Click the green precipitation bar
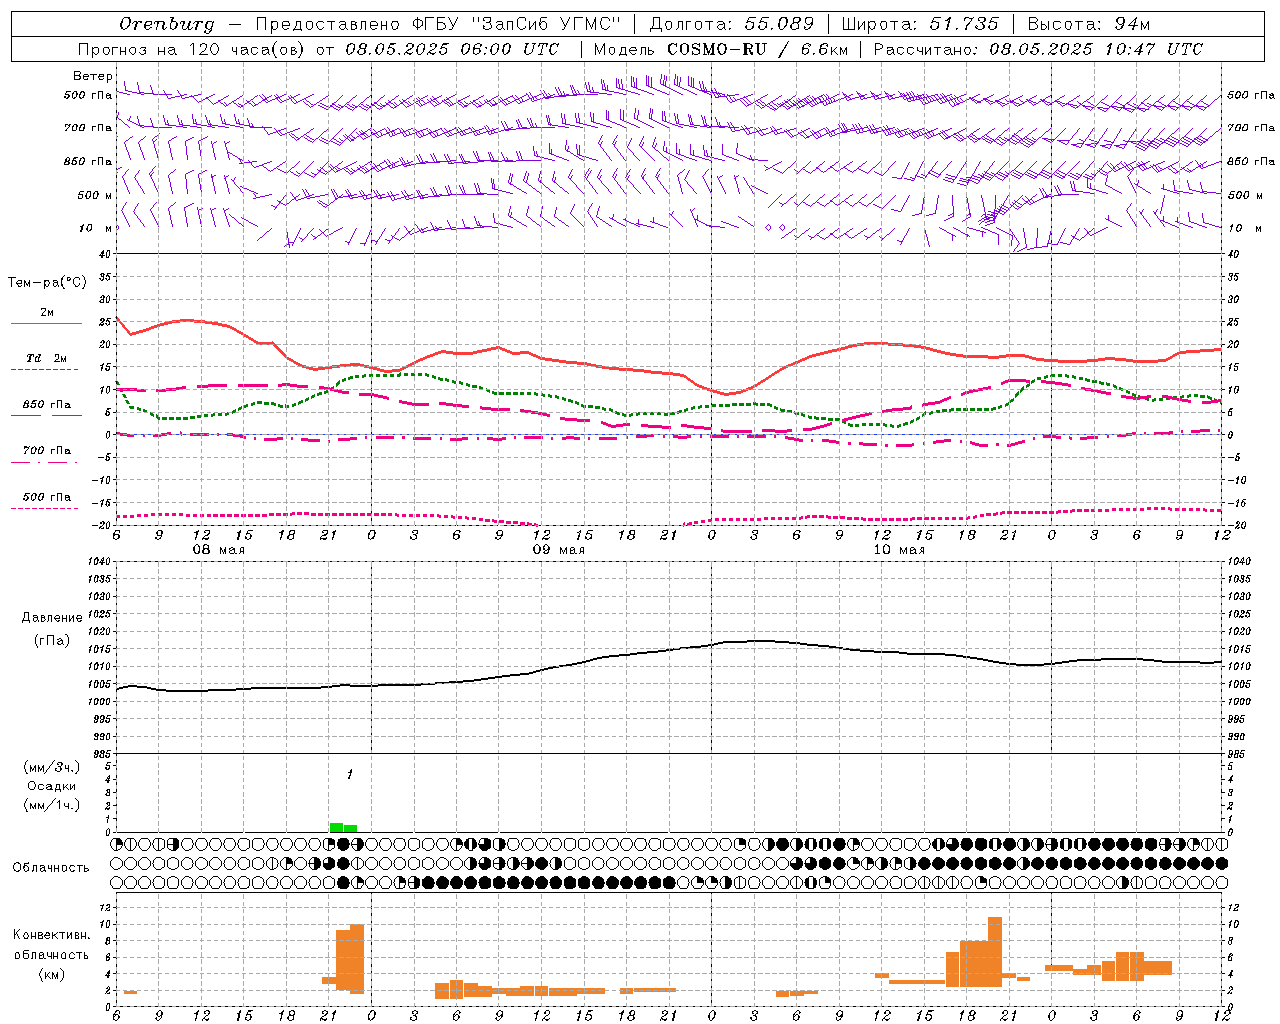Screen dimensions: 1280x1024 (x=343, y=827)
